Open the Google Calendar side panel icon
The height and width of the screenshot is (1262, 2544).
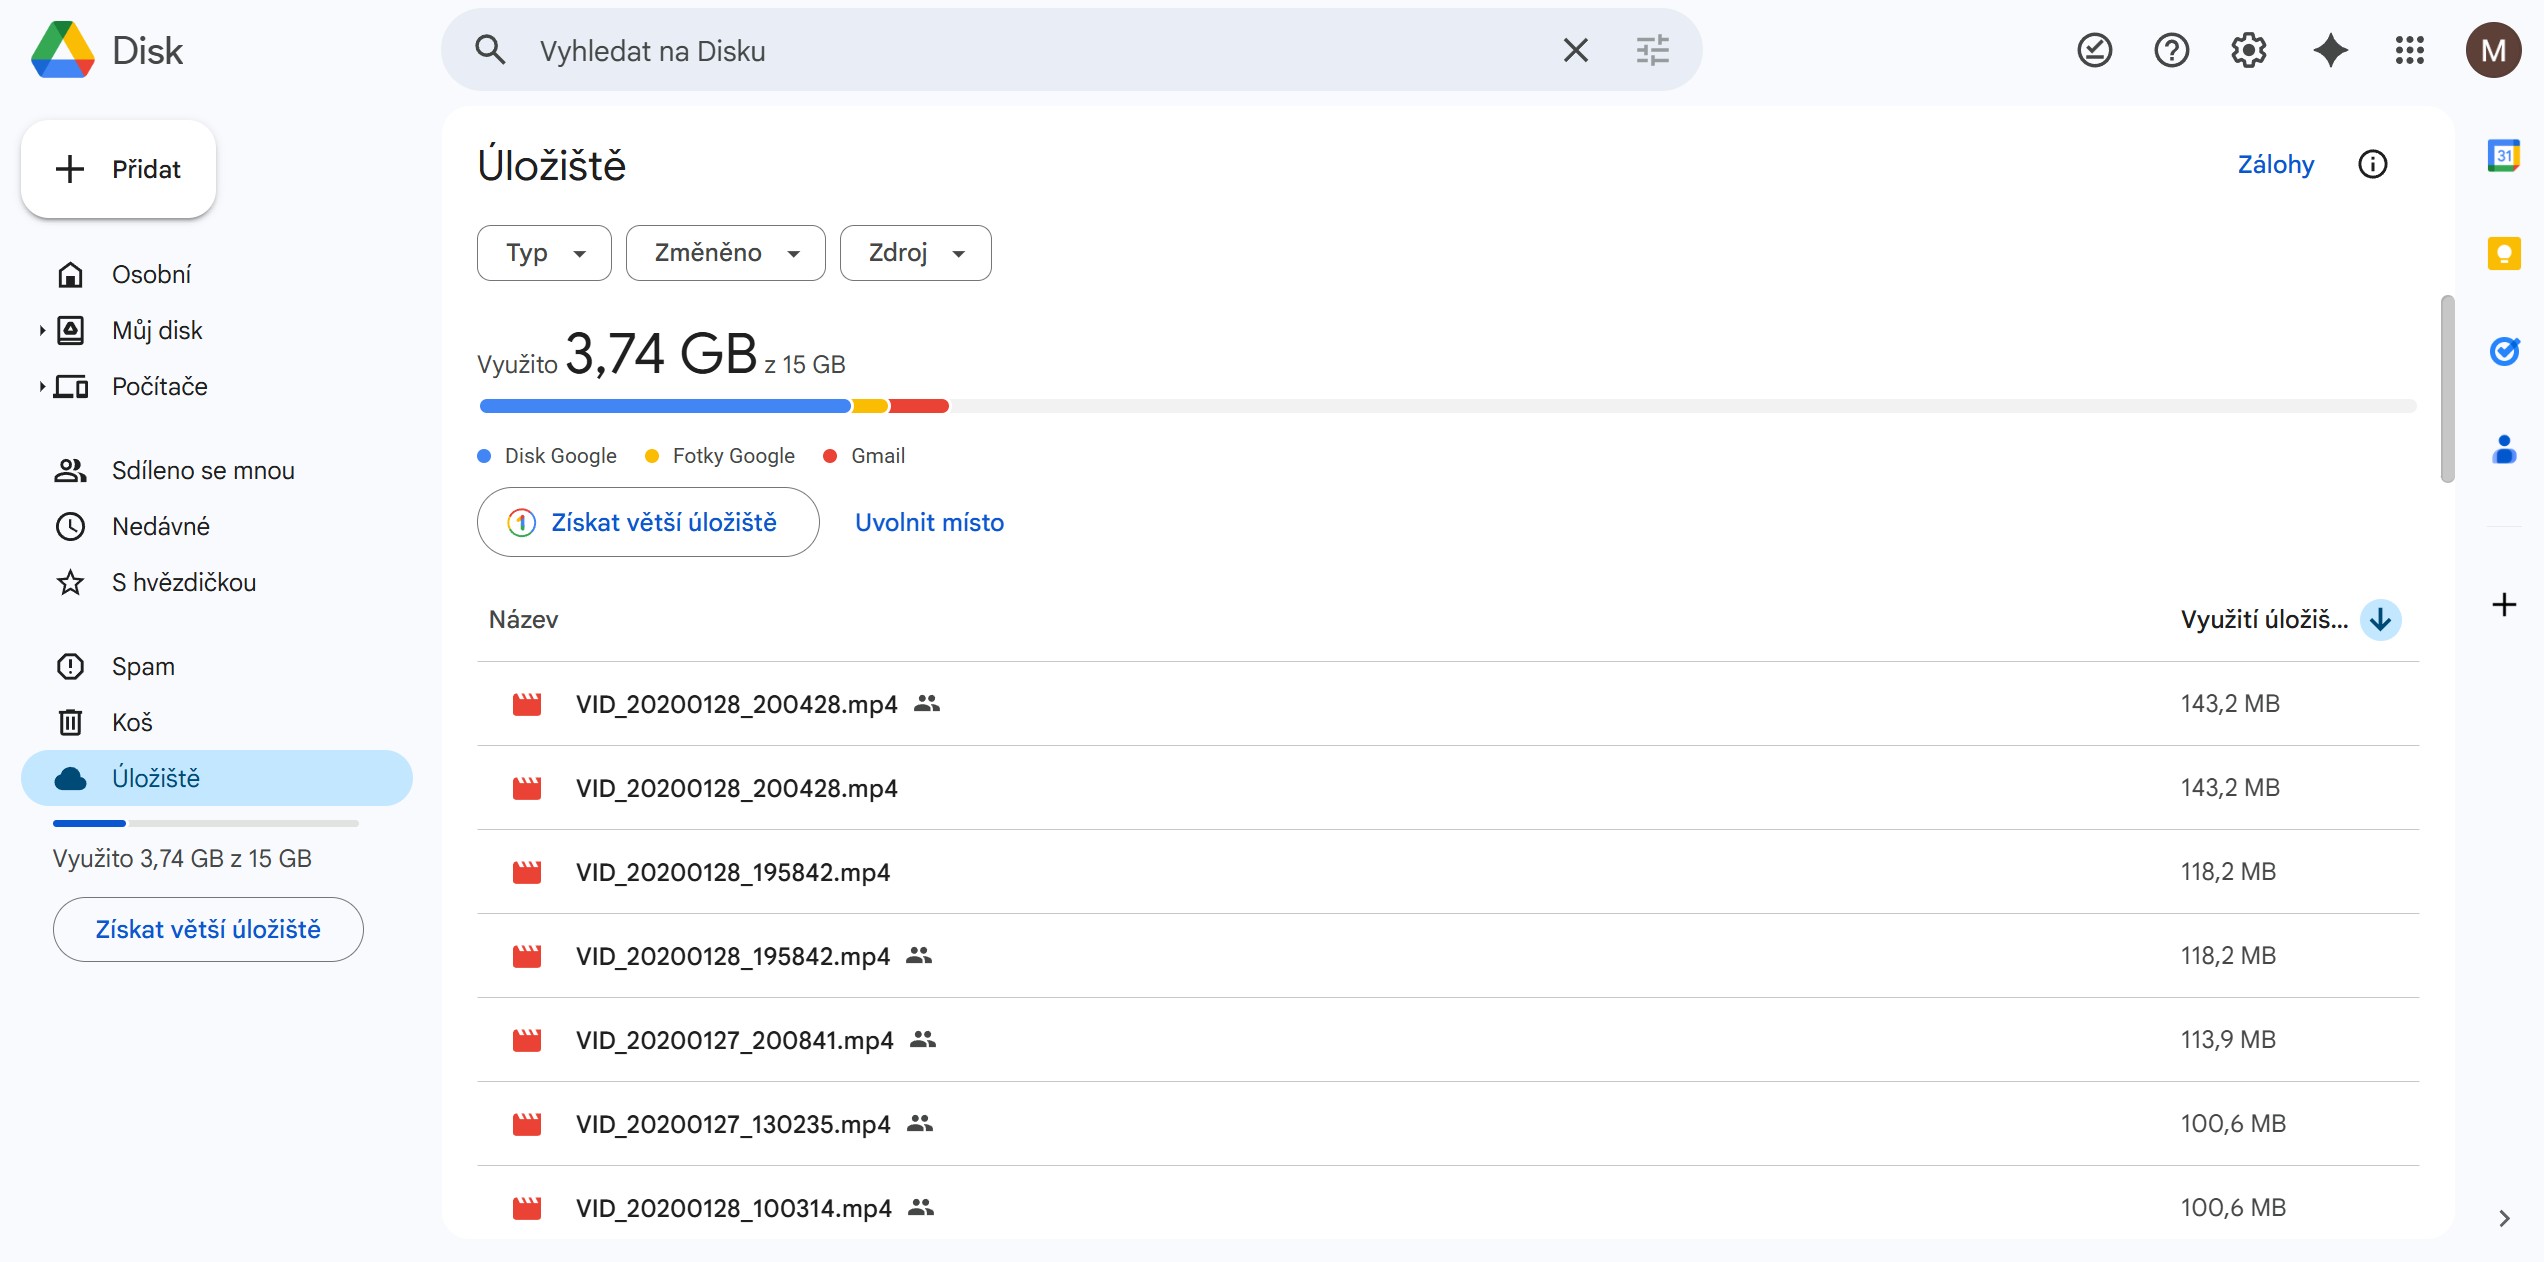click(x=2504, y=156)
